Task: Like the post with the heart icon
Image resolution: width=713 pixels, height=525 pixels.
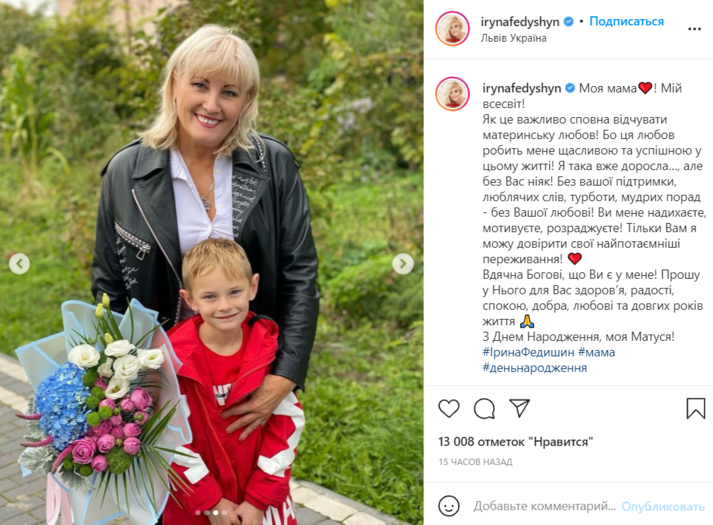Action: tap(449, 408)
